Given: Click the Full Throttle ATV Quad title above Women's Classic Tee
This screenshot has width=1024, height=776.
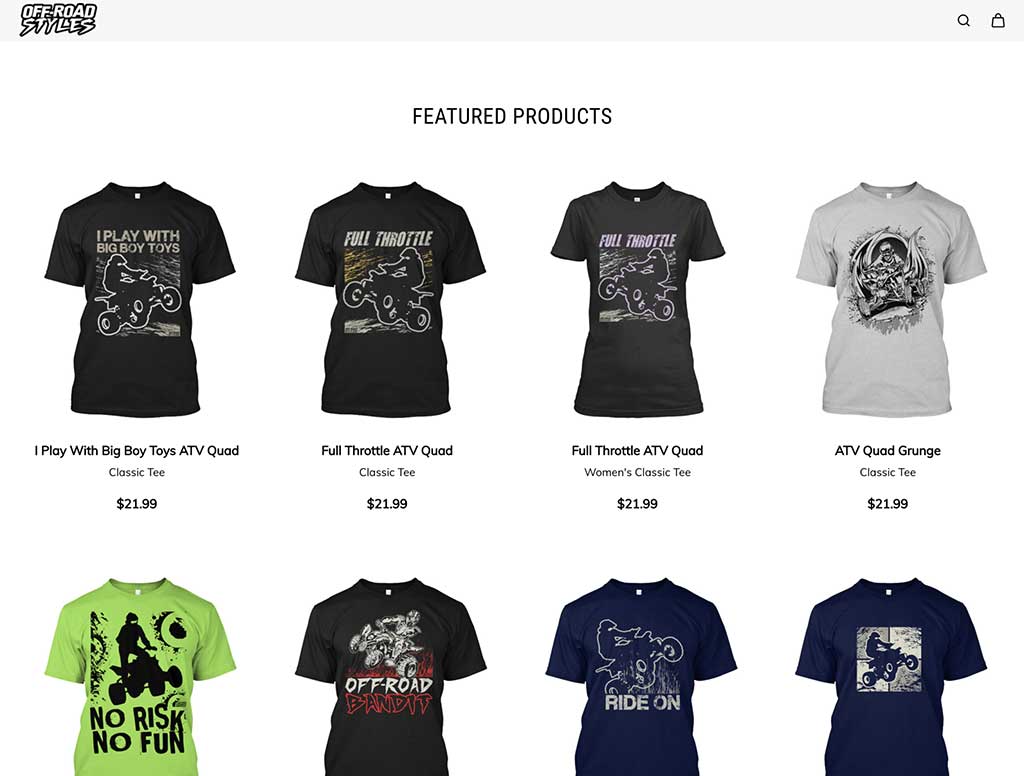Looking at the screenshot, I should tap(637, 451).
